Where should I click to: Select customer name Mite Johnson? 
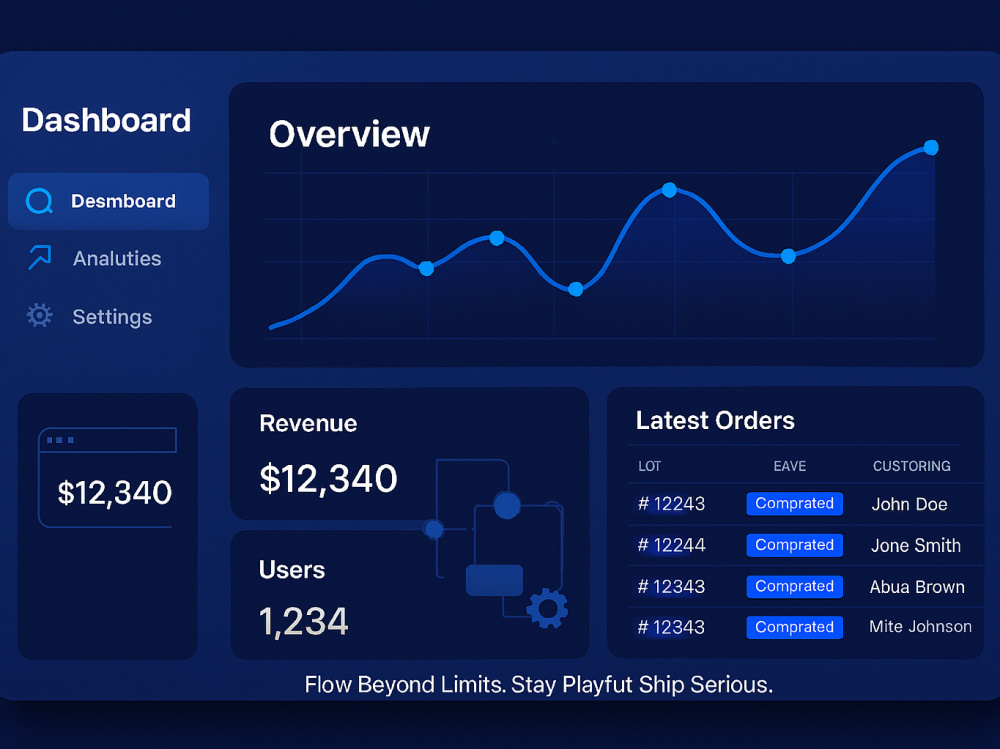pos(920,627)
